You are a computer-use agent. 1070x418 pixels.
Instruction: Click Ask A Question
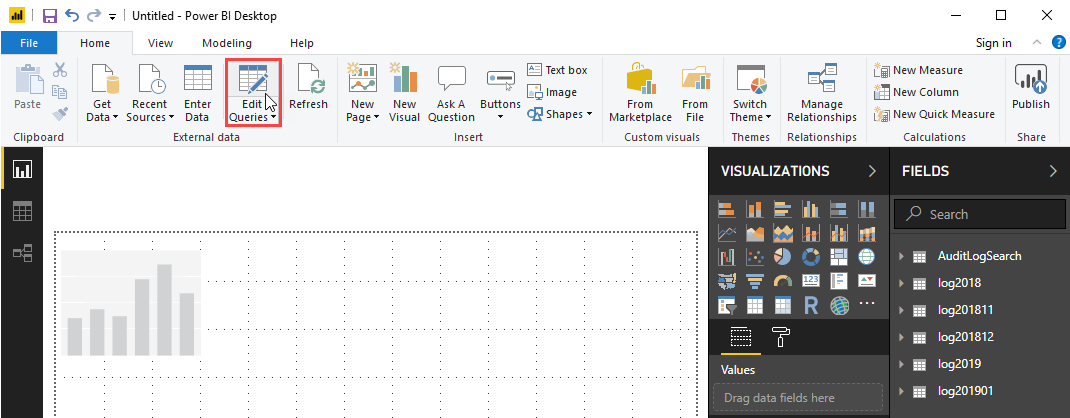[451, 93]
